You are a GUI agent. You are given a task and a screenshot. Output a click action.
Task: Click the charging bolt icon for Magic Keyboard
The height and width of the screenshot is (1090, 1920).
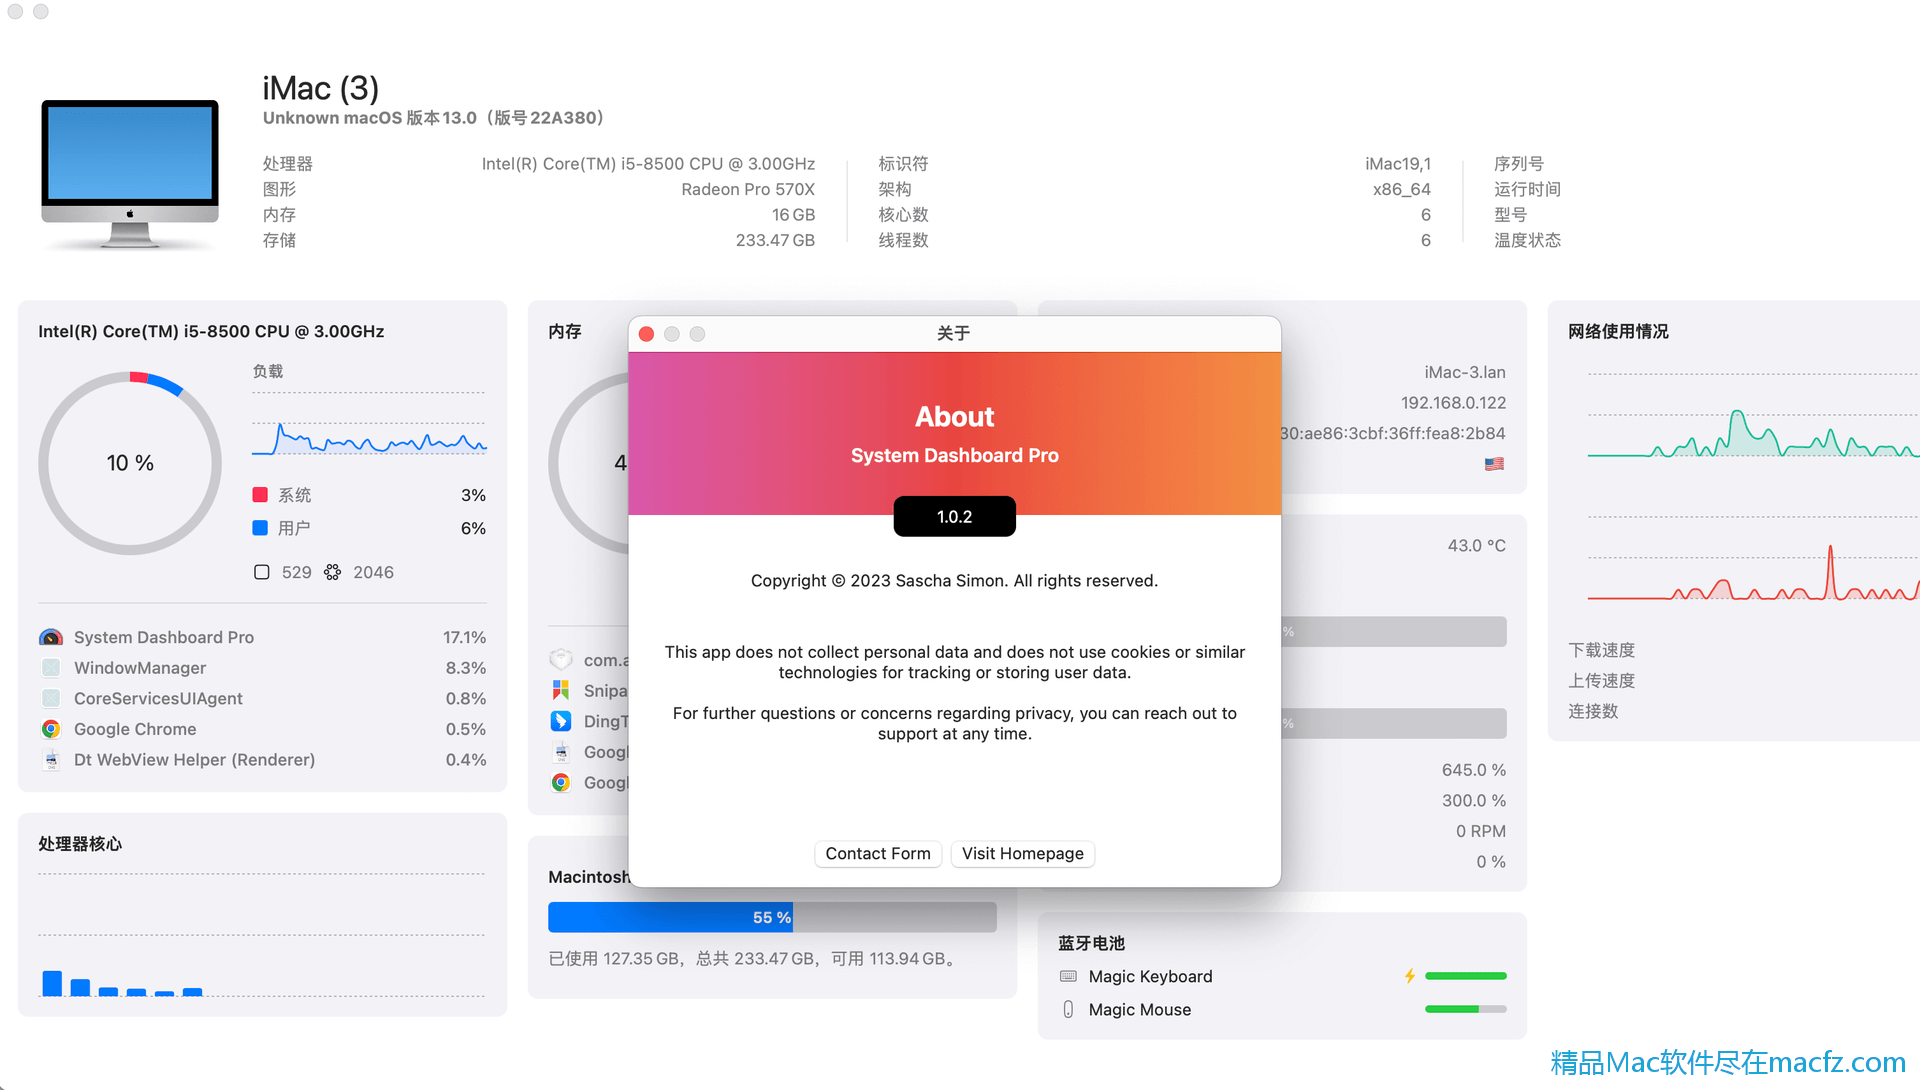click(x=1410, y=976)
